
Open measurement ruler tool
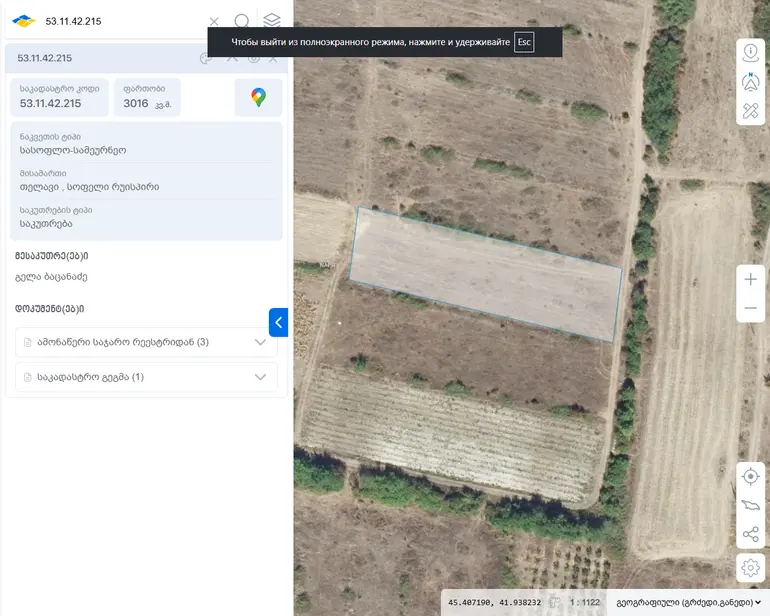click(750, 111)
